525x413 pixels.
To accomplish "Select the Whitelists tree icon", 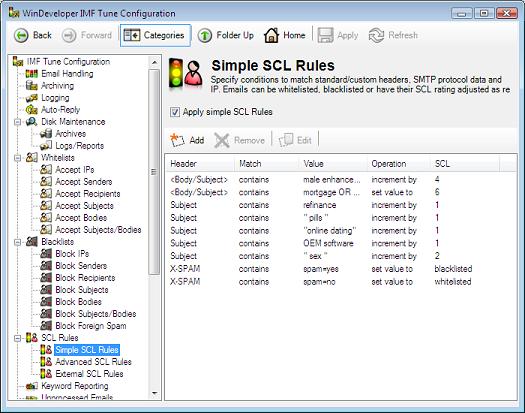I will [x=32, y=157].
